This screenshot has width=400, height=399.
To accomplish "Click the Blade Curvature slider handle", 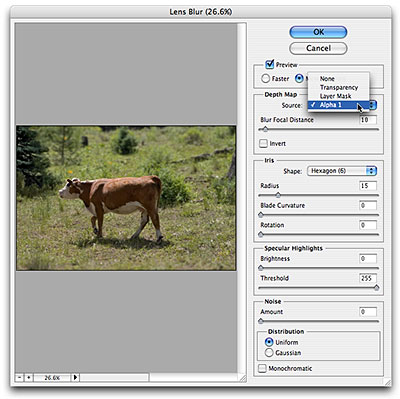I will [x=261, y=215].
